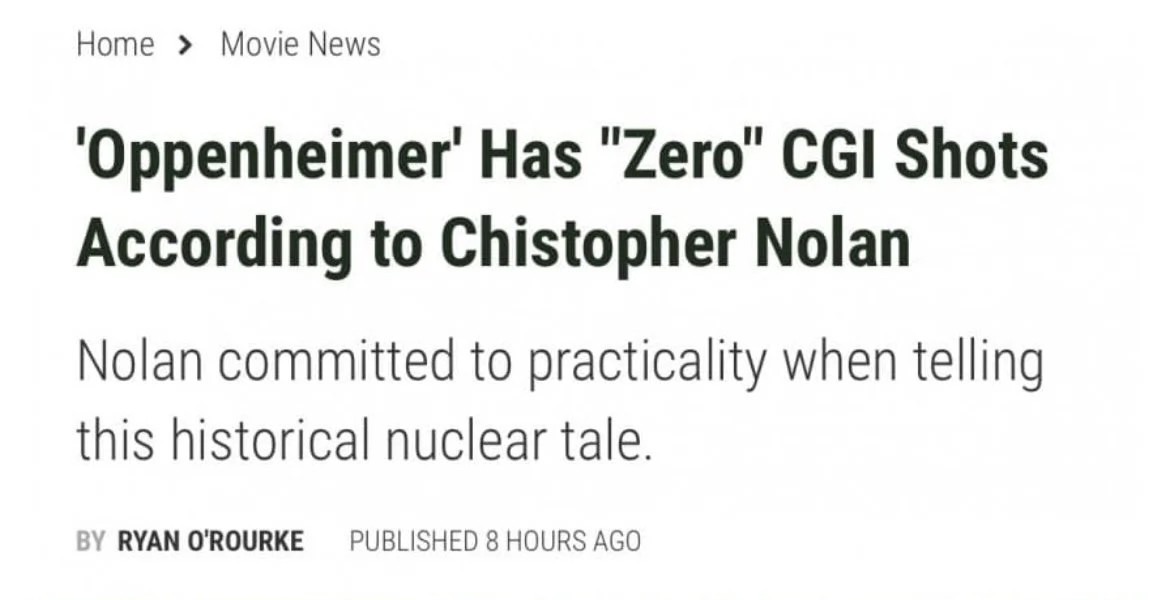Click the "PUBLISHED" label in the byline
The height and width of the screenshot is (600, 1170).
click(x=413, y=542)
